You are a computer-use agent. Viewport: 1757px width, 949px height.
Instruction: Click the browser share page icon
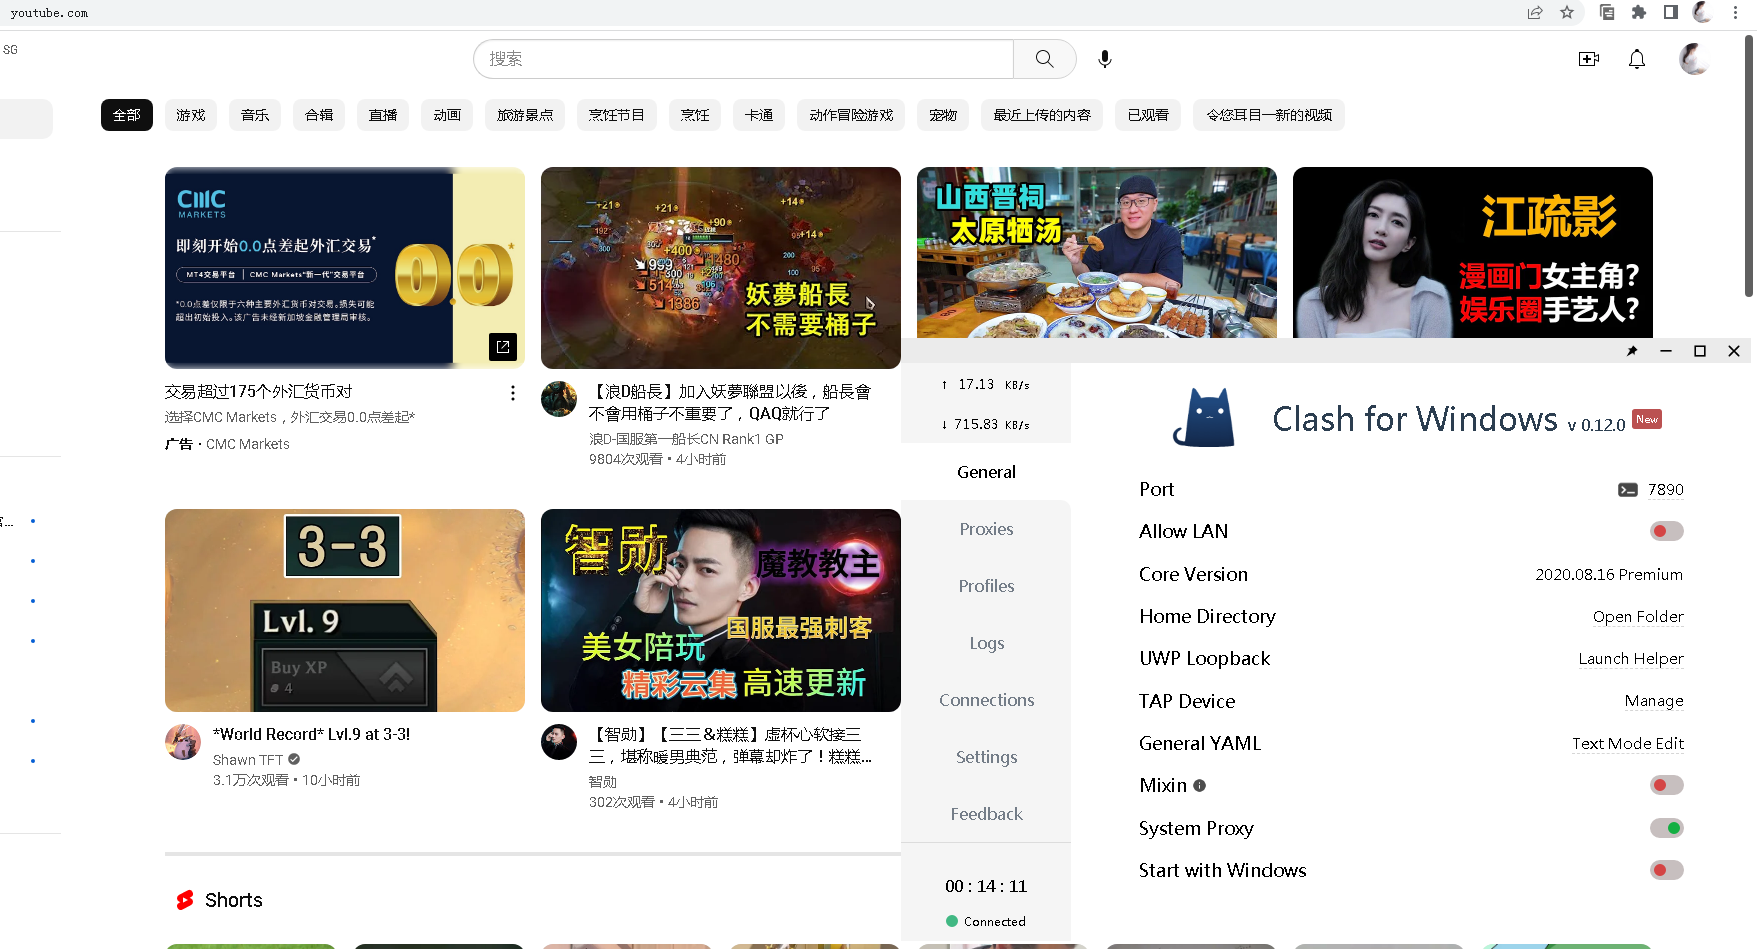tap(1535, 12)
